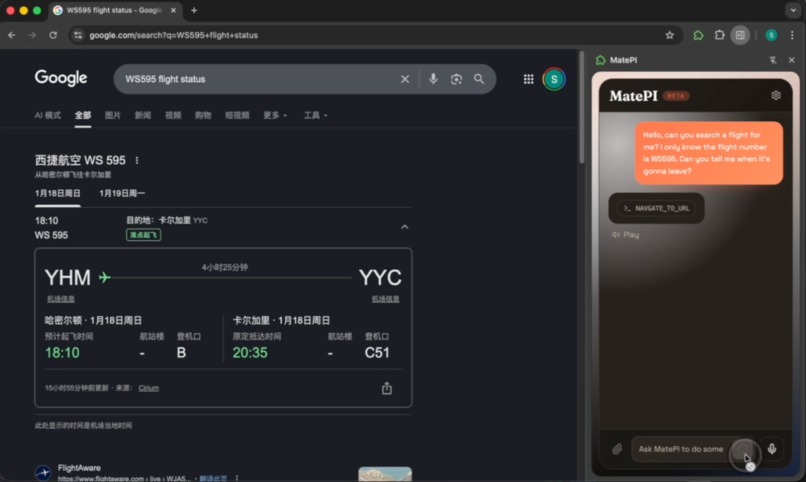This screenshot has height=482, width=806.
Task: Open the FlightAware search result
Action: 79,468
